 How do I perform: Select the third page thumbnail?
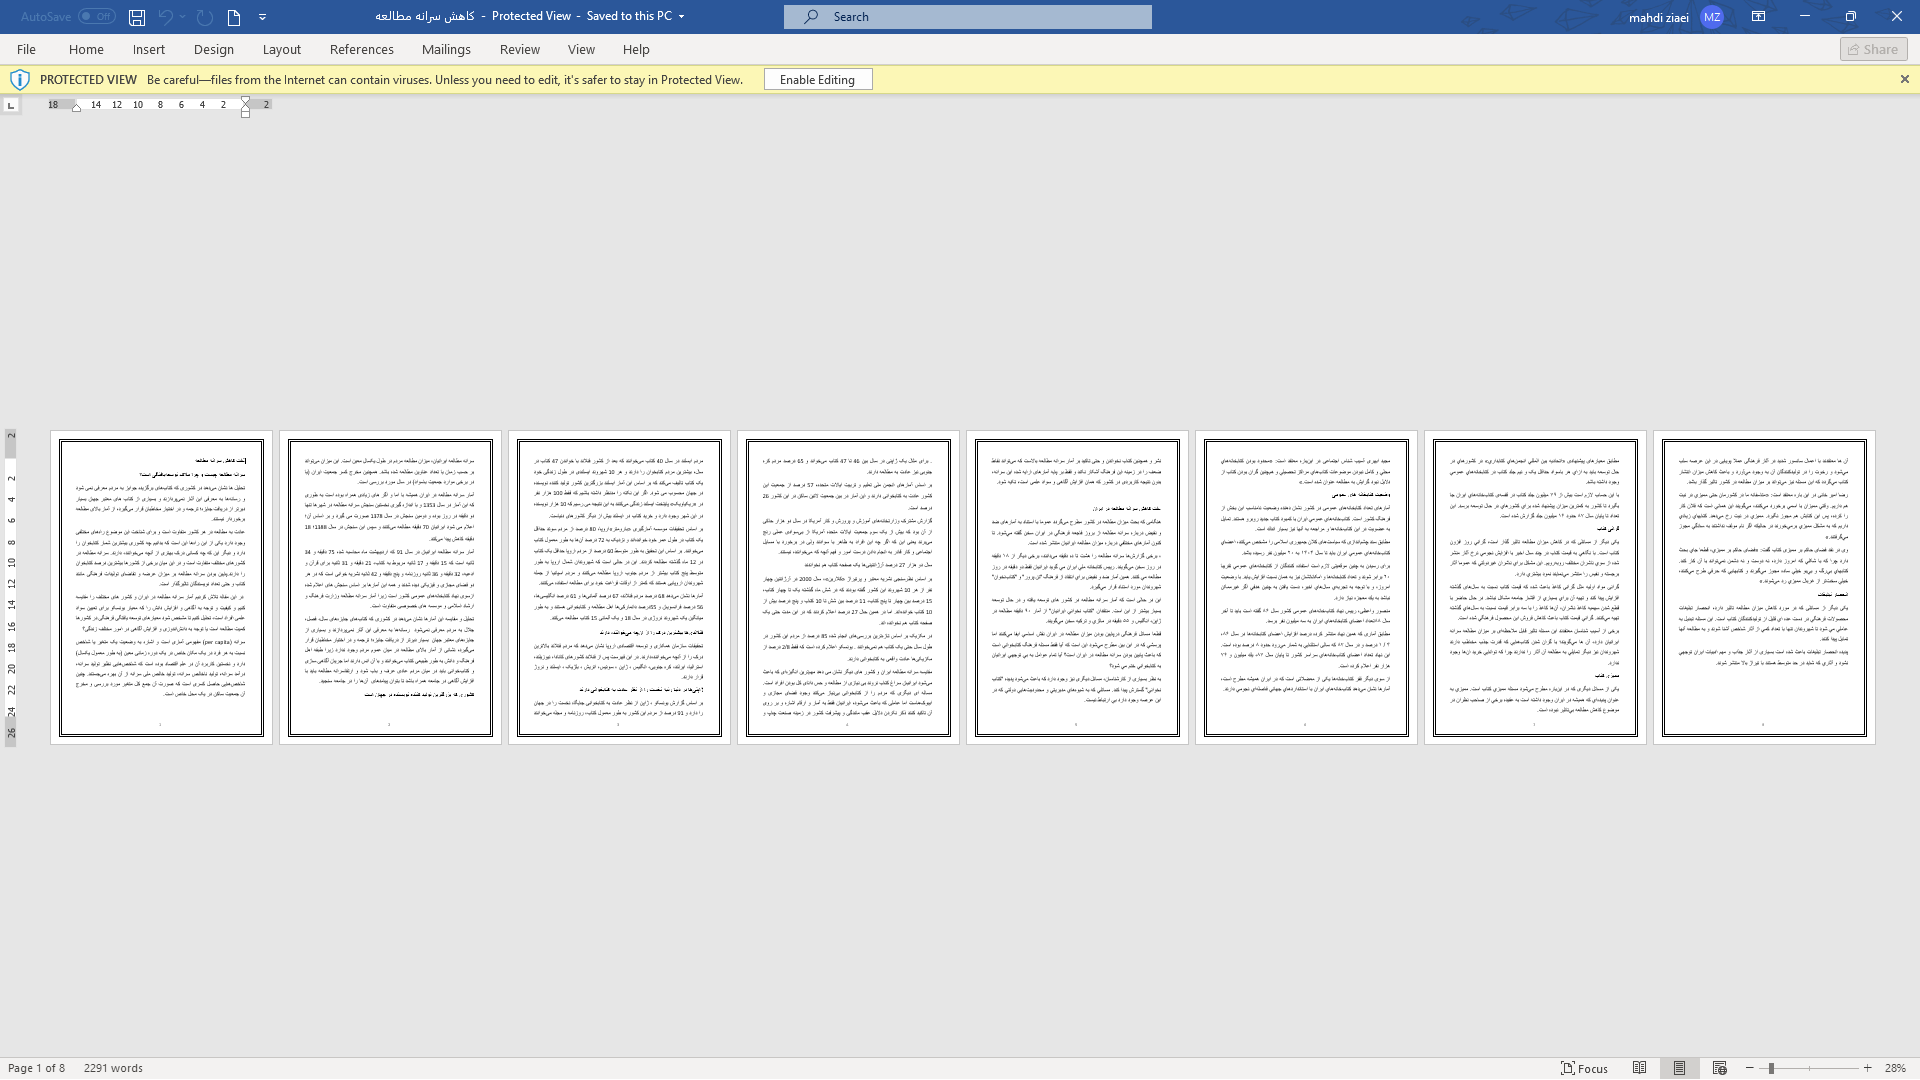coord(619,588)
